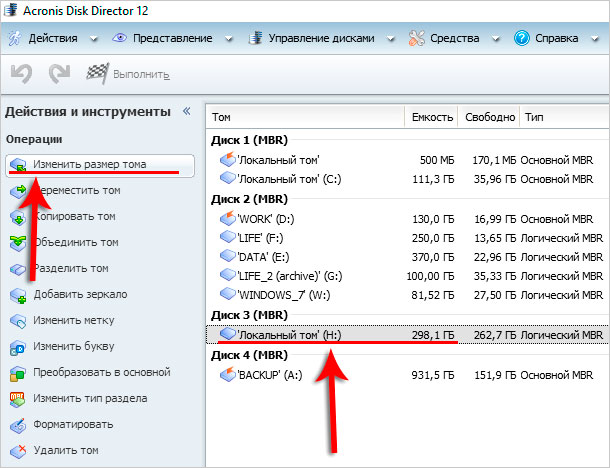Click the Change letter icon
Screen dimensions: 610x468
coord(18,347)
